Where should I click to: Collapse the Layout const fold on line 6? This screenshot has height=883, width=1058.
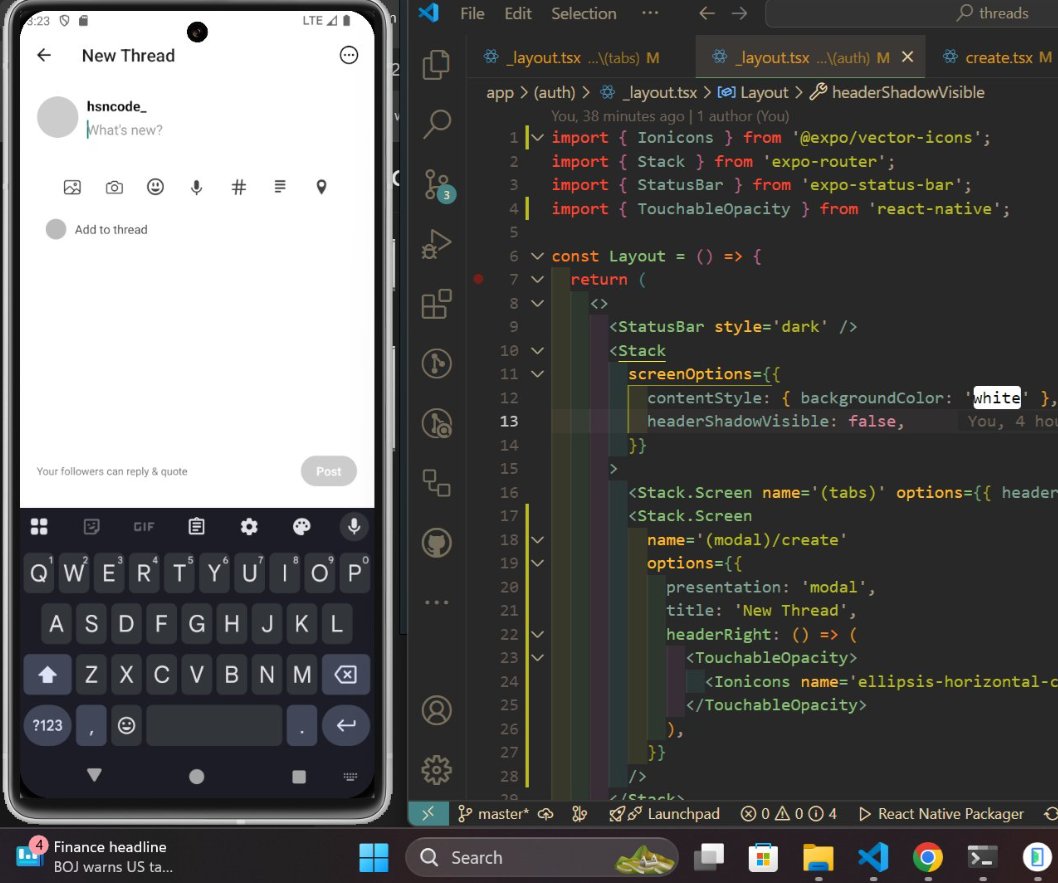tap(536, 256)
